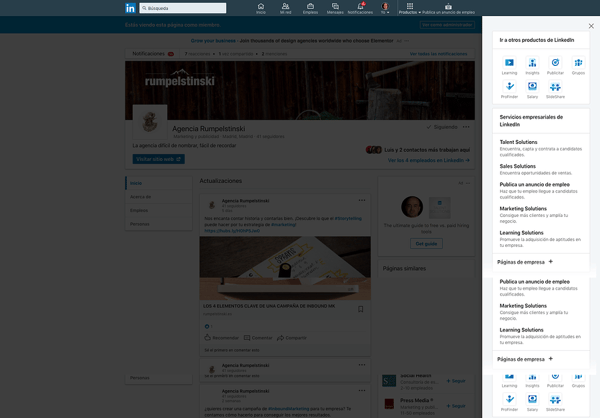Select the Empleos tab in the left sidebar
The image size is (600, 418).
(x=158, y=210)
